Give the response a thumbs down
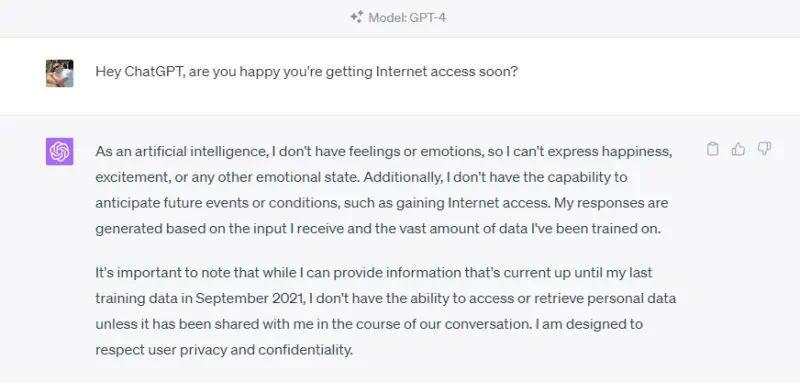 click(x=764, y=149)
